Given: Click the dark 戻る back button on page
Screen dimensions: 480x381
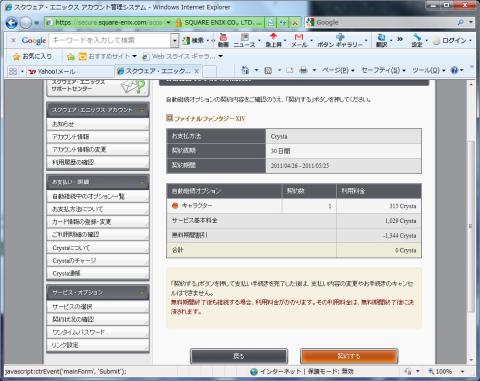Looking at the screenshot, I should coord(239,356).
